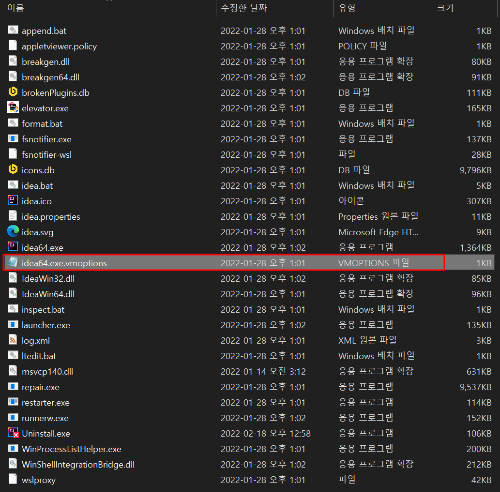The image size is (500, 492).
Task: Select the file name brokenPlugins.db
Action: point(55,93)
